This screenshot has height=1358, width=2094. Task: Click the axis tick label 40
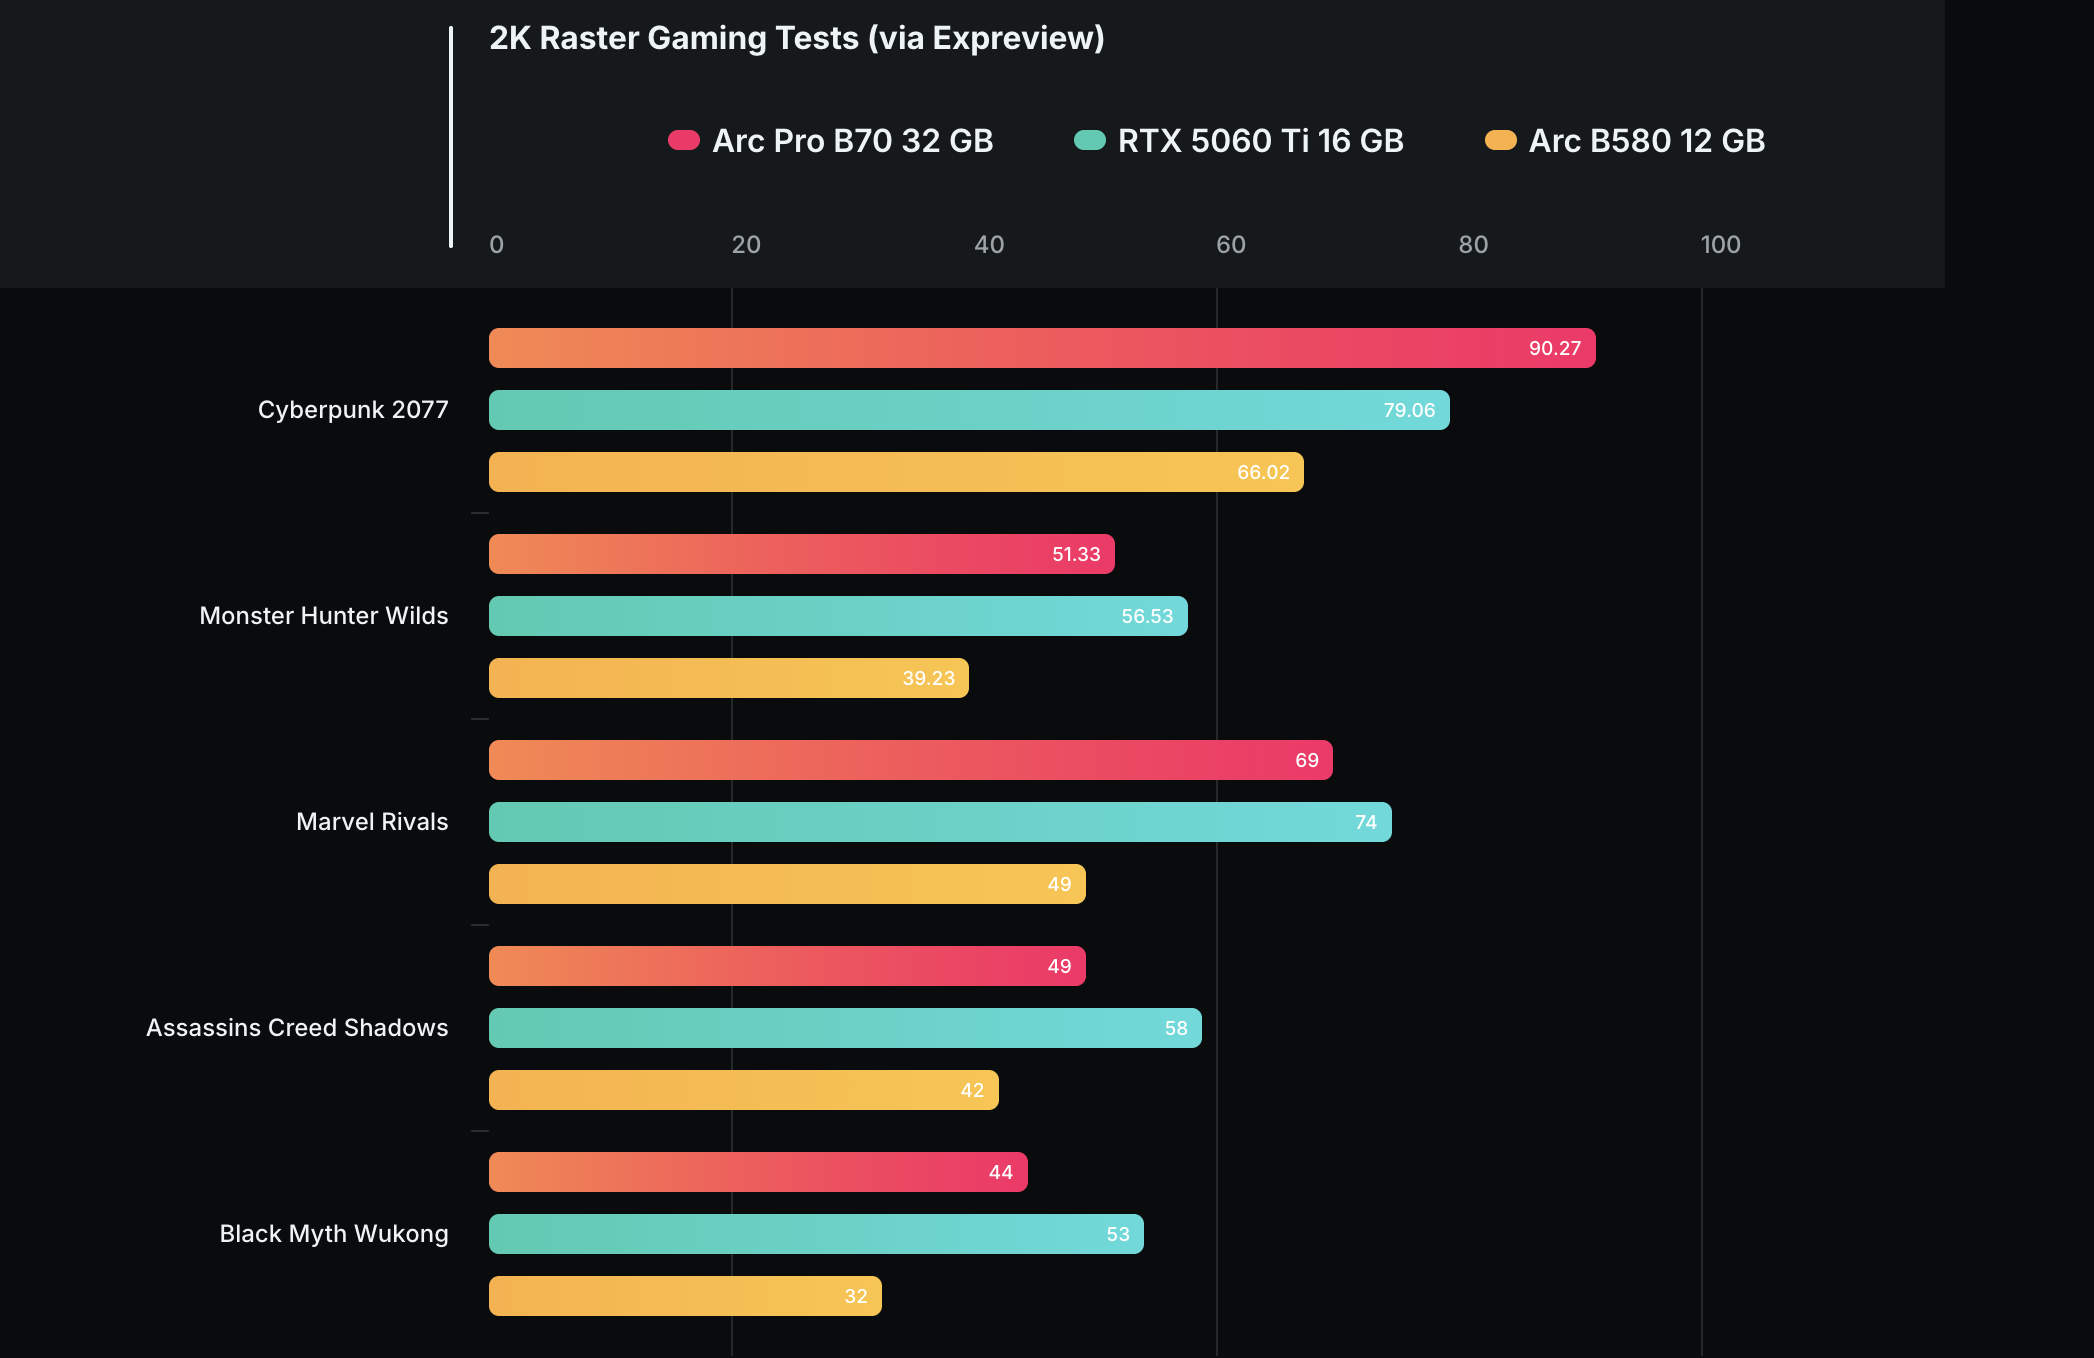pos(989,245)
